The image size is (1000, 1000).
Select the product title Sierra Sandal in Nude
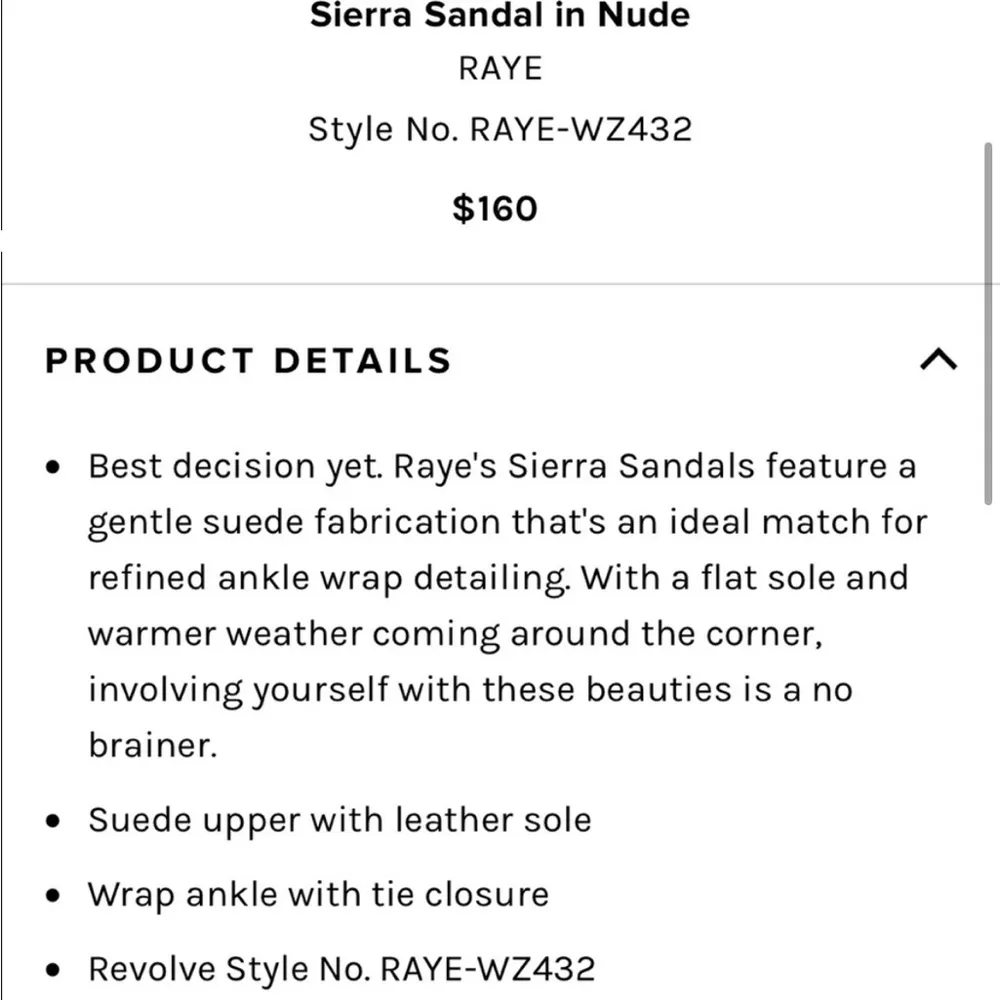click(x=500, y=16)
